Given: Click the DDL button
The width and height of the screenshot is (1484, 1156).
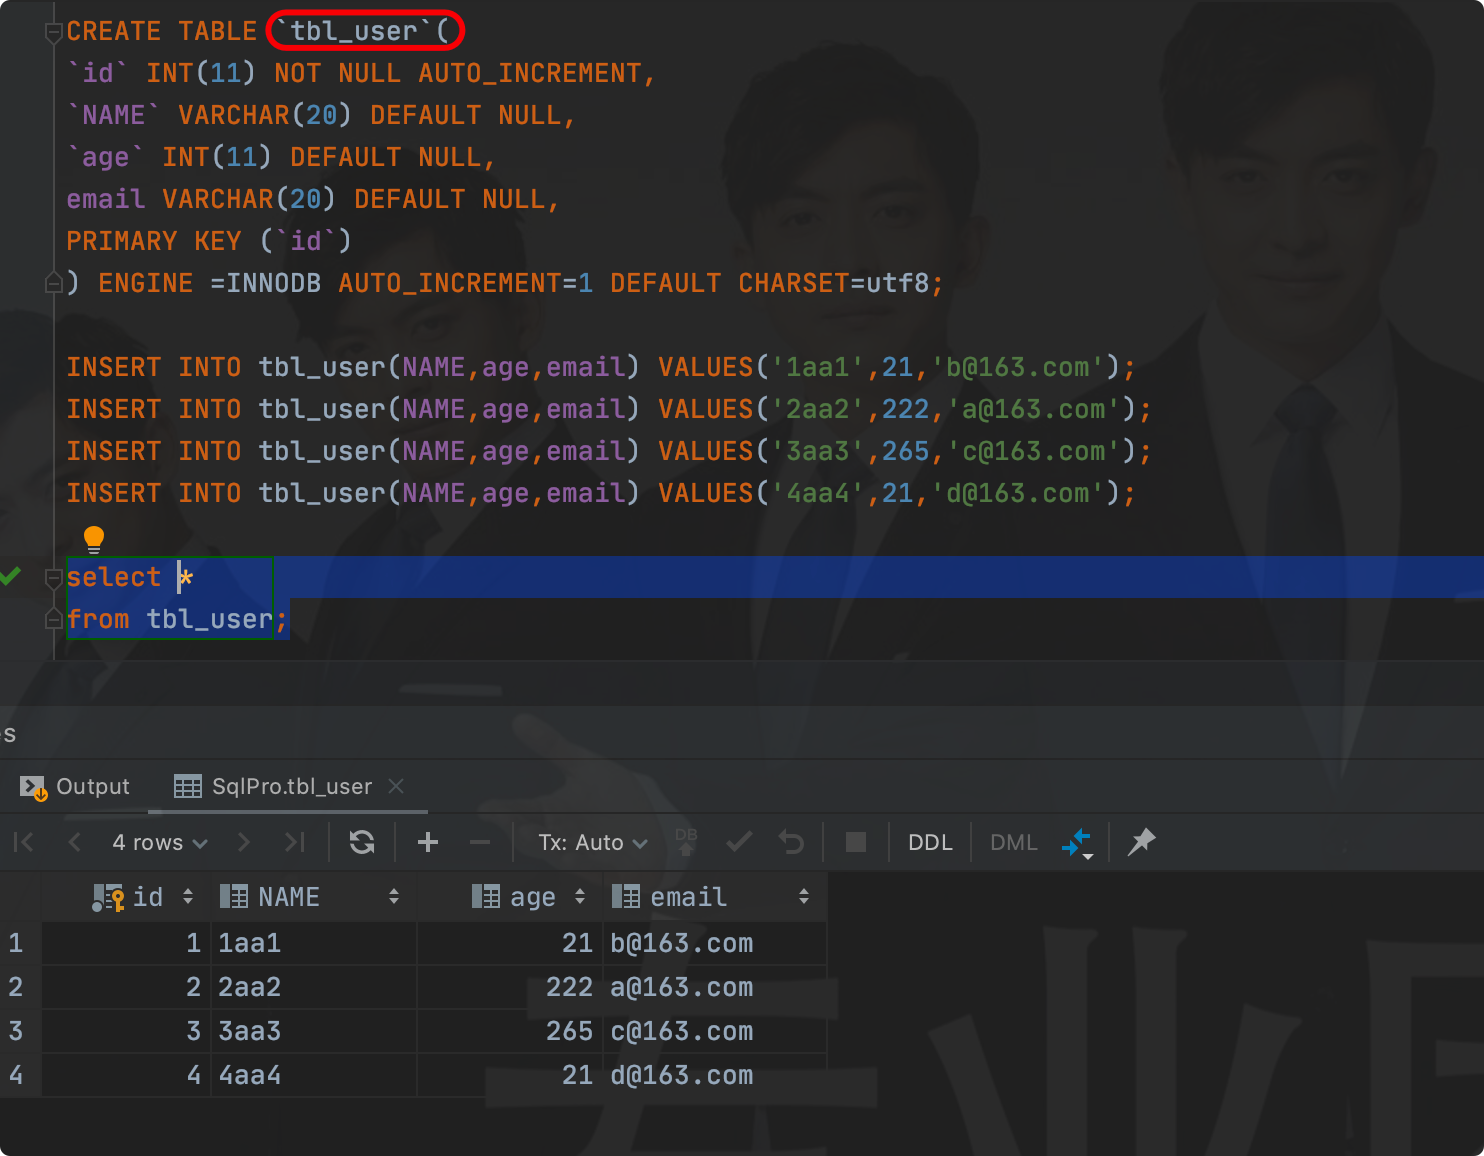Looking at the screenshot, I should coord(929,842).
